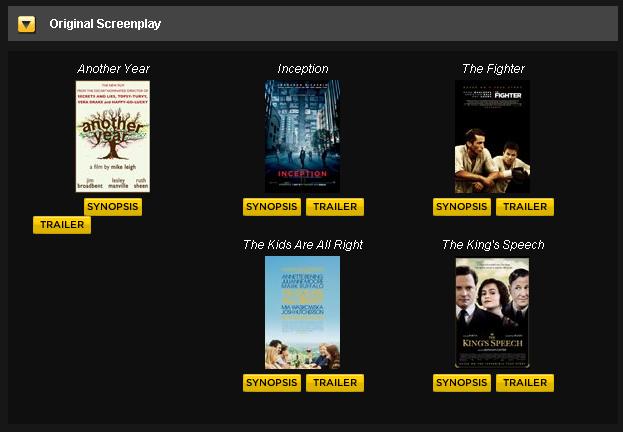Open the Another Year movie poster
623x432 pixels.
(x=113, y=136)
